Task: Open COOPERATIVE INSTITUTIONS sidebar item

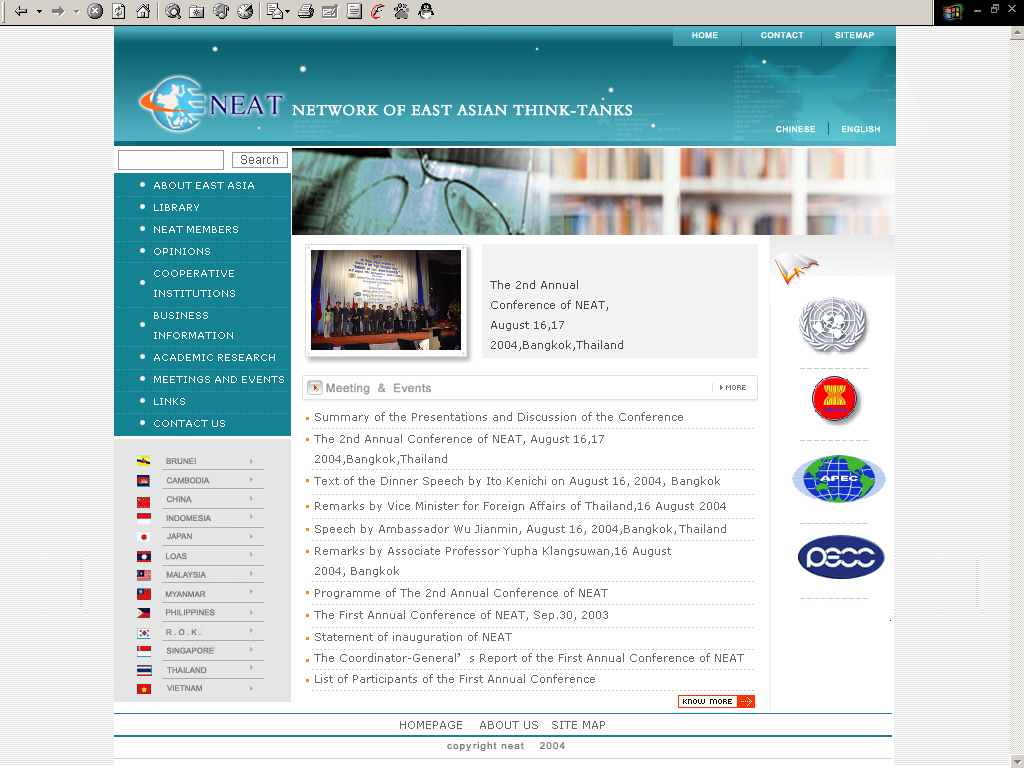Action: click(194, 283)
